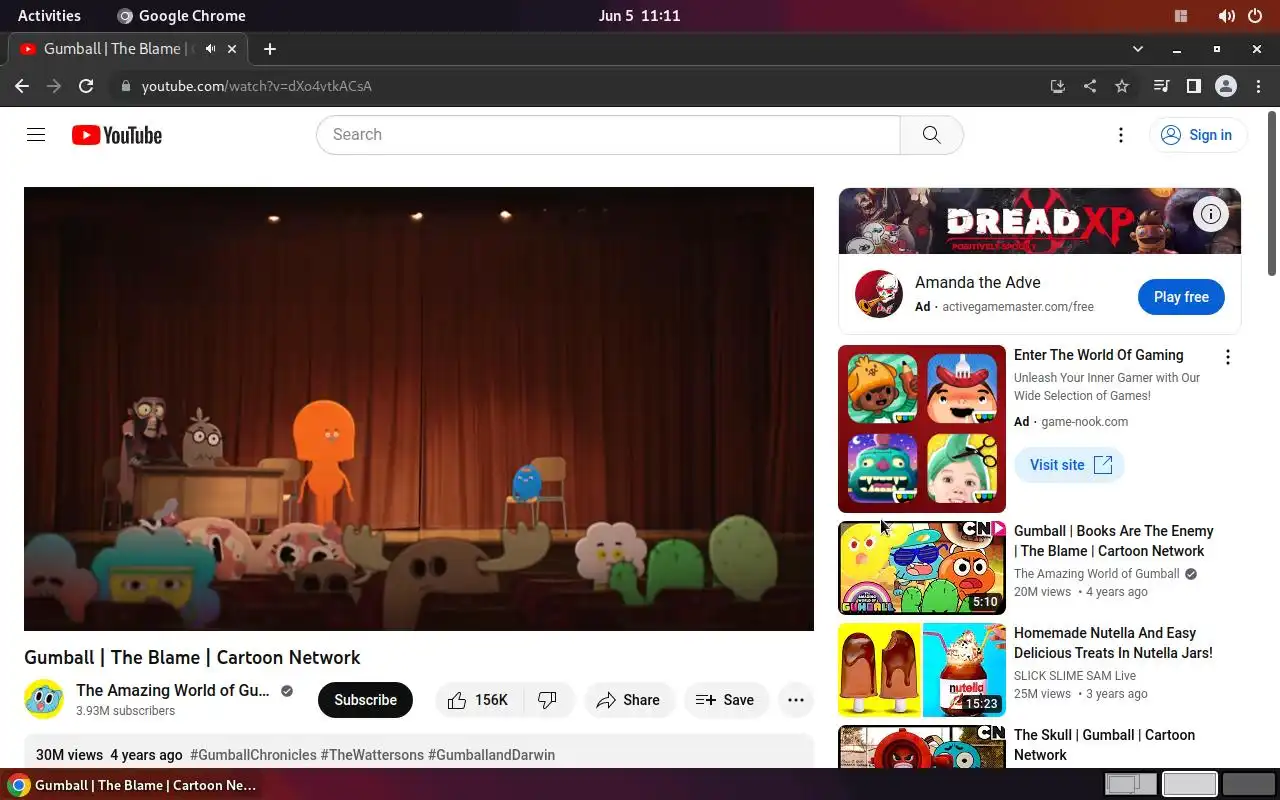Click the address bar URL

click(x=257, y=86)
